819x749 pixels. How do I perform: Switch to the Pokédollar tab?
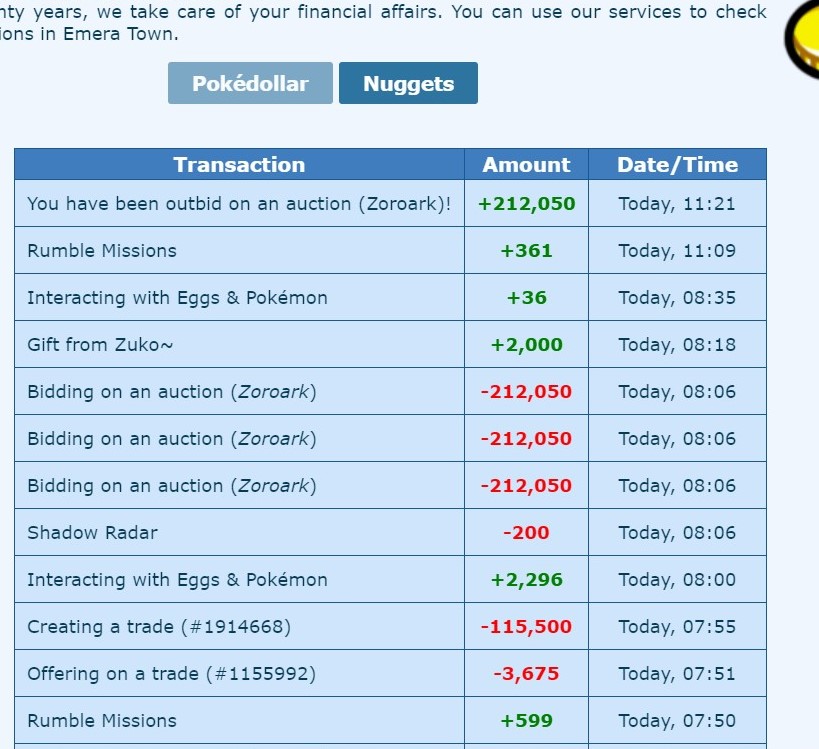pos(250,83)
